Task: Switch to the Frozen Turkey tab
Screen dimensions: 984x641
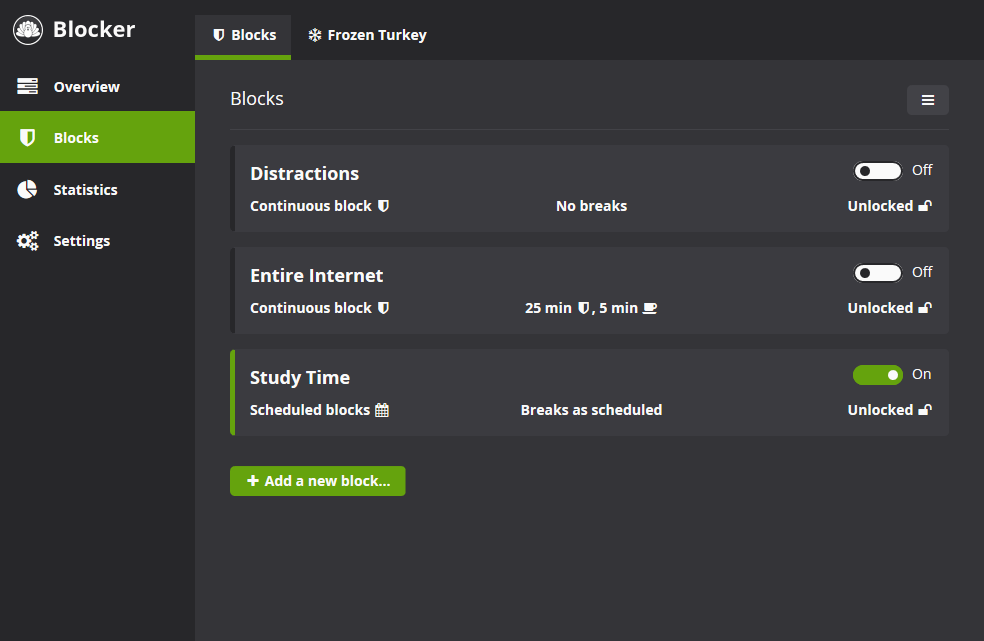Action: 367,35
